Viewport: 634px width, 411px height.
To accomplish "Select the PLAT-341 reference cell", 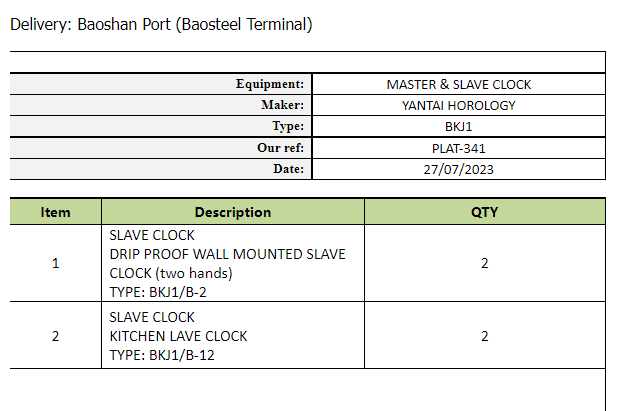I will 459,148.
